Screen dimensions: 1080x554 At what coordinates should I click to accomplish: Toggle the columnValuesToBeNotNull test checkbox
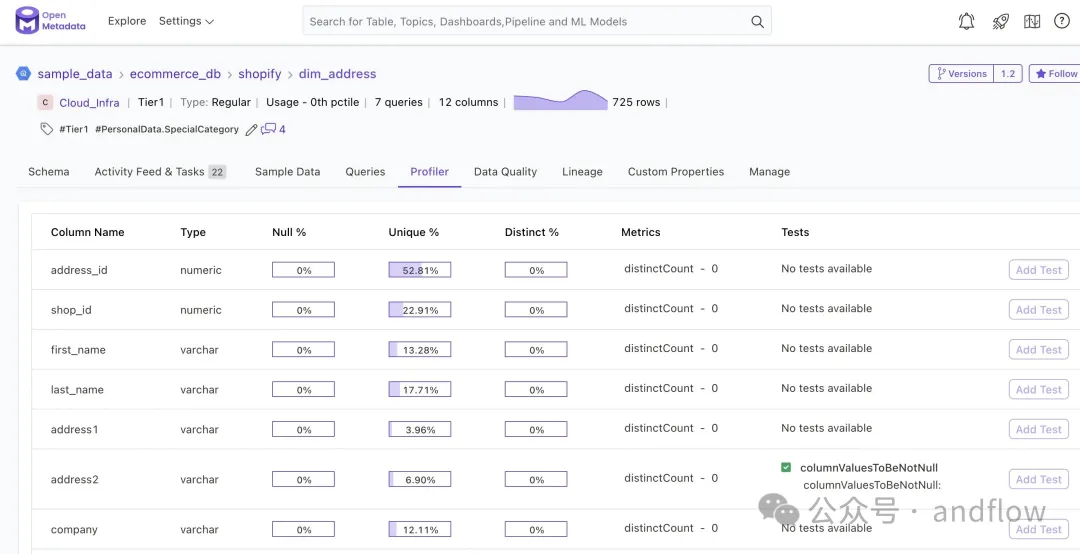[x=786, y=467]
